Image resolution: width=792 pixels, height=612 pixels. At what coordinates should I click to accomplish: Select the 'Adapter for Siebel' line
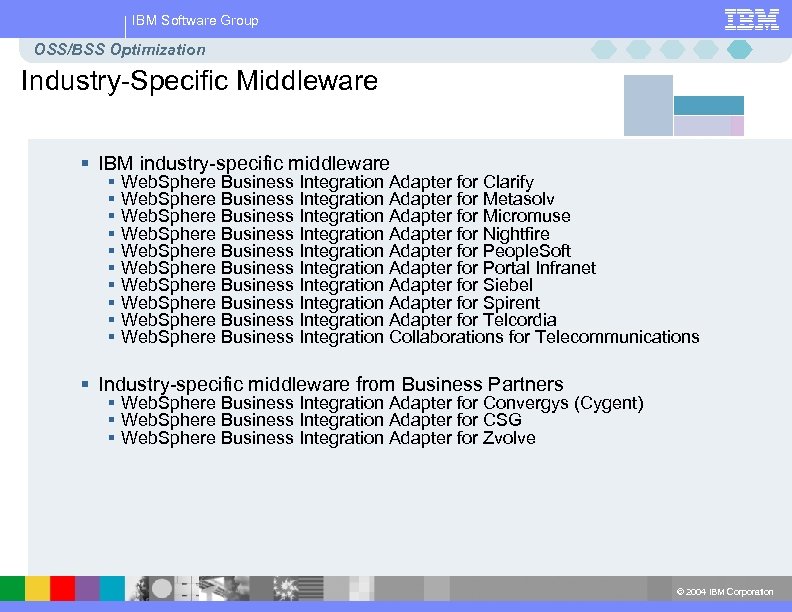[x=327, y=285]
